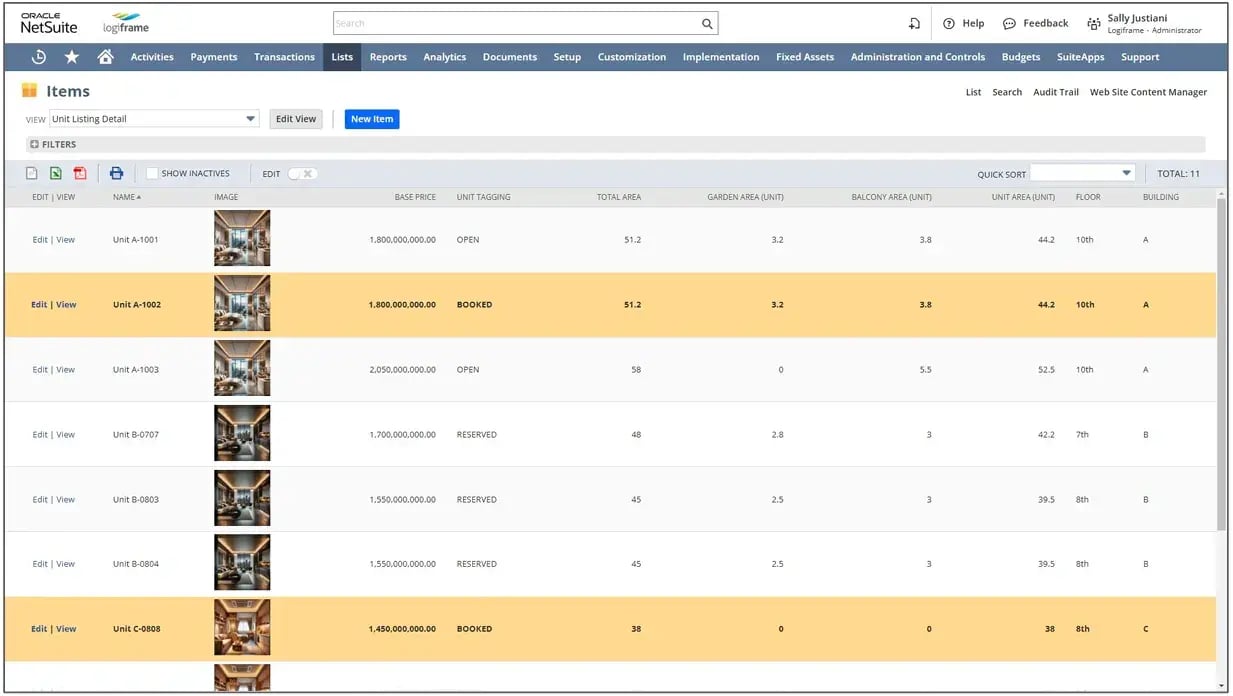
Task: Open the Fixed Assets menu
Action: (805, 57)
